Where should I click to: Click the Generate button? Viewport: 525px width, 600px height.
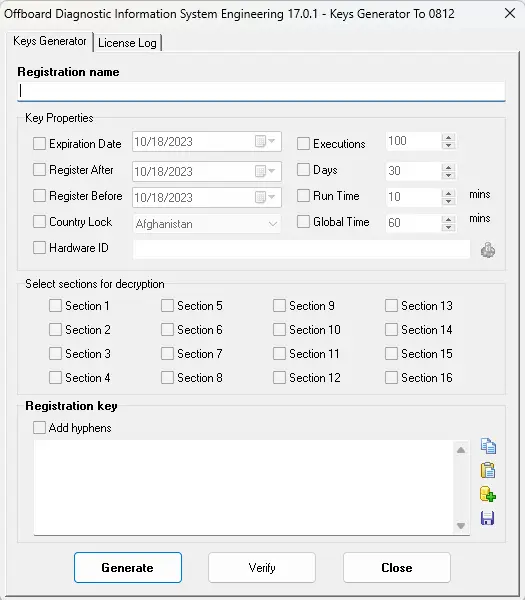(x=128, y=567)
